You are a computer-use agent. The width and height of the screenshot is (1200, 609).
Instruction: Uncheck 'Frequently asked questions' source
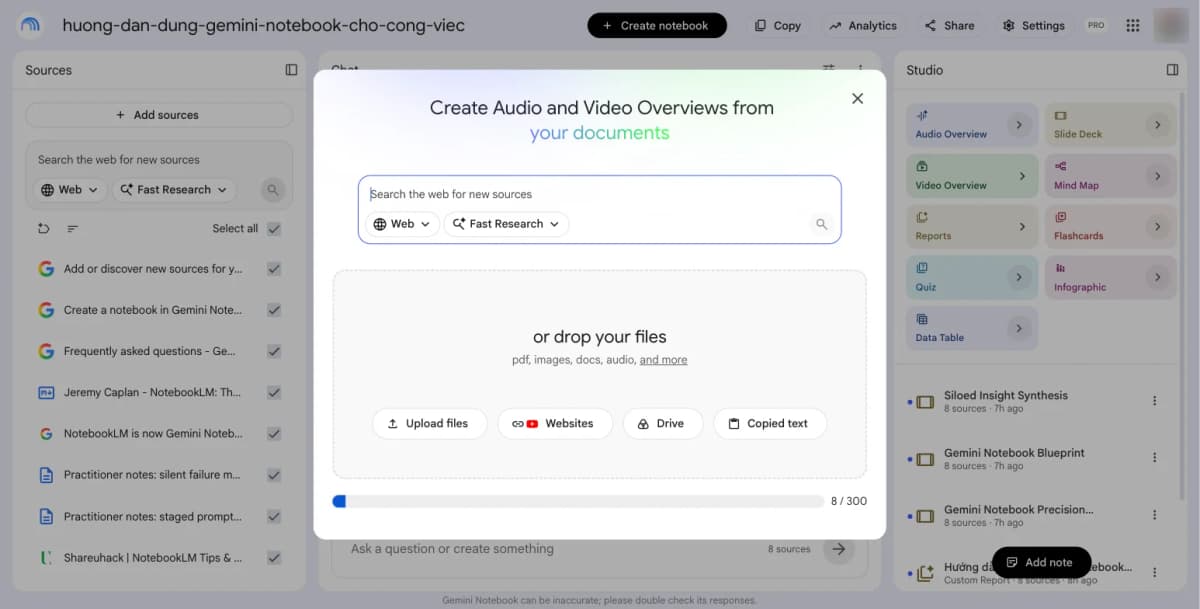(x=274, y=351)
